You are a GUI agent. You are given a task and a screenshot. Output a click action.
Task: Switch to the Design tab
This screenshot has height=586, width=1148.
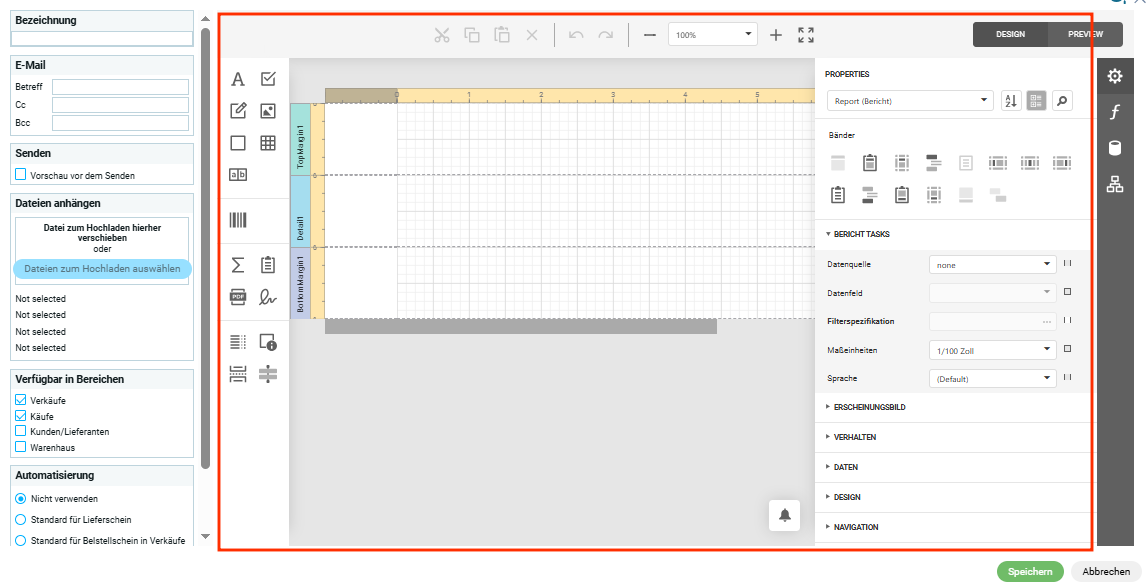coord(1010,35)
